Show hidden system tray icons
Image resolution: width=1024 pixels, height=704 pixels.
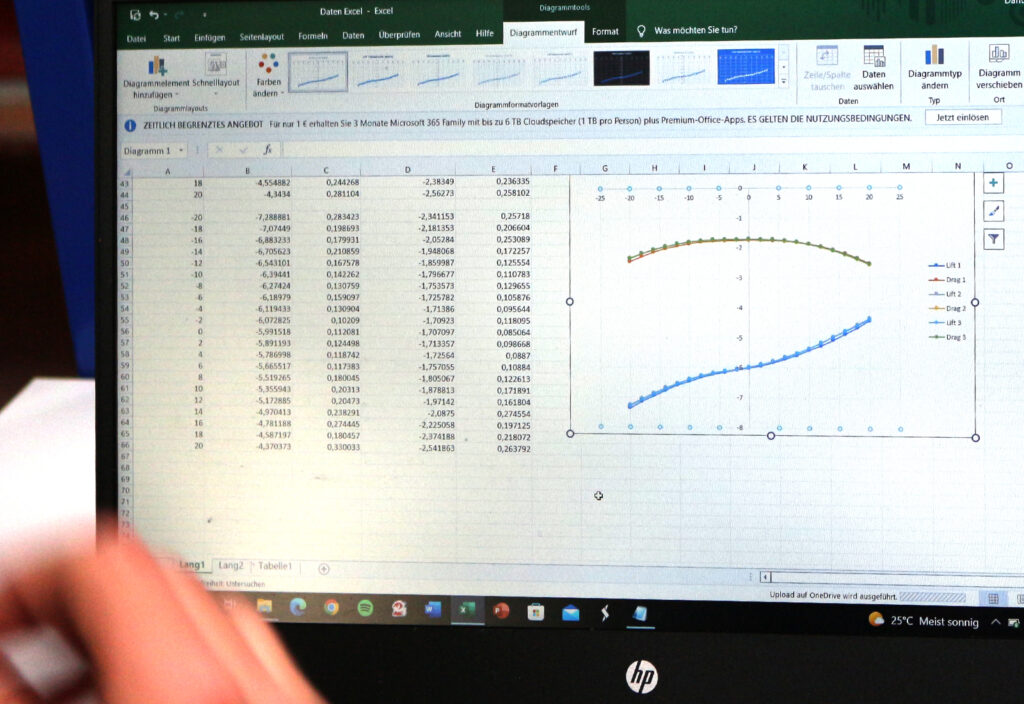(x=995, y=622)
